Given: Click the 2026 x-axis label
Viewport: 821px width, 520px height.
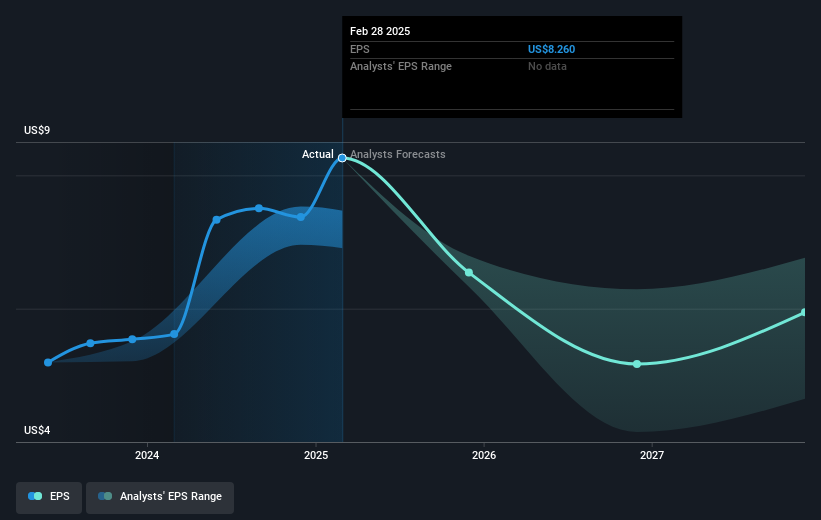Looking at the screenshot, I should [484, 456].
